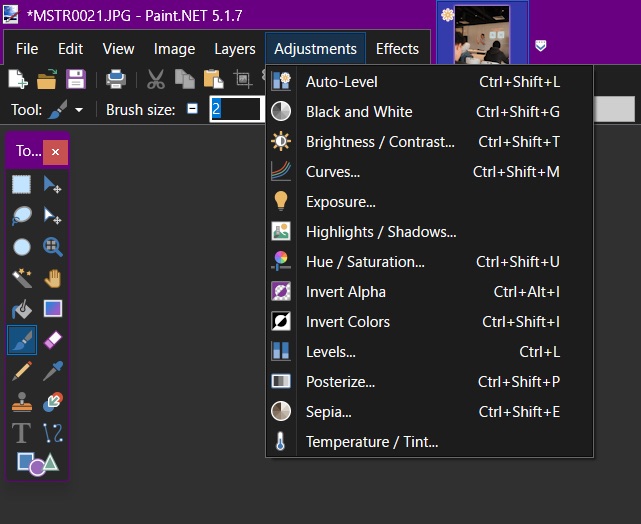This screenshot has width=641, height=524.
Task: Select the Clone Stamp tool
Action: [22, 402]
